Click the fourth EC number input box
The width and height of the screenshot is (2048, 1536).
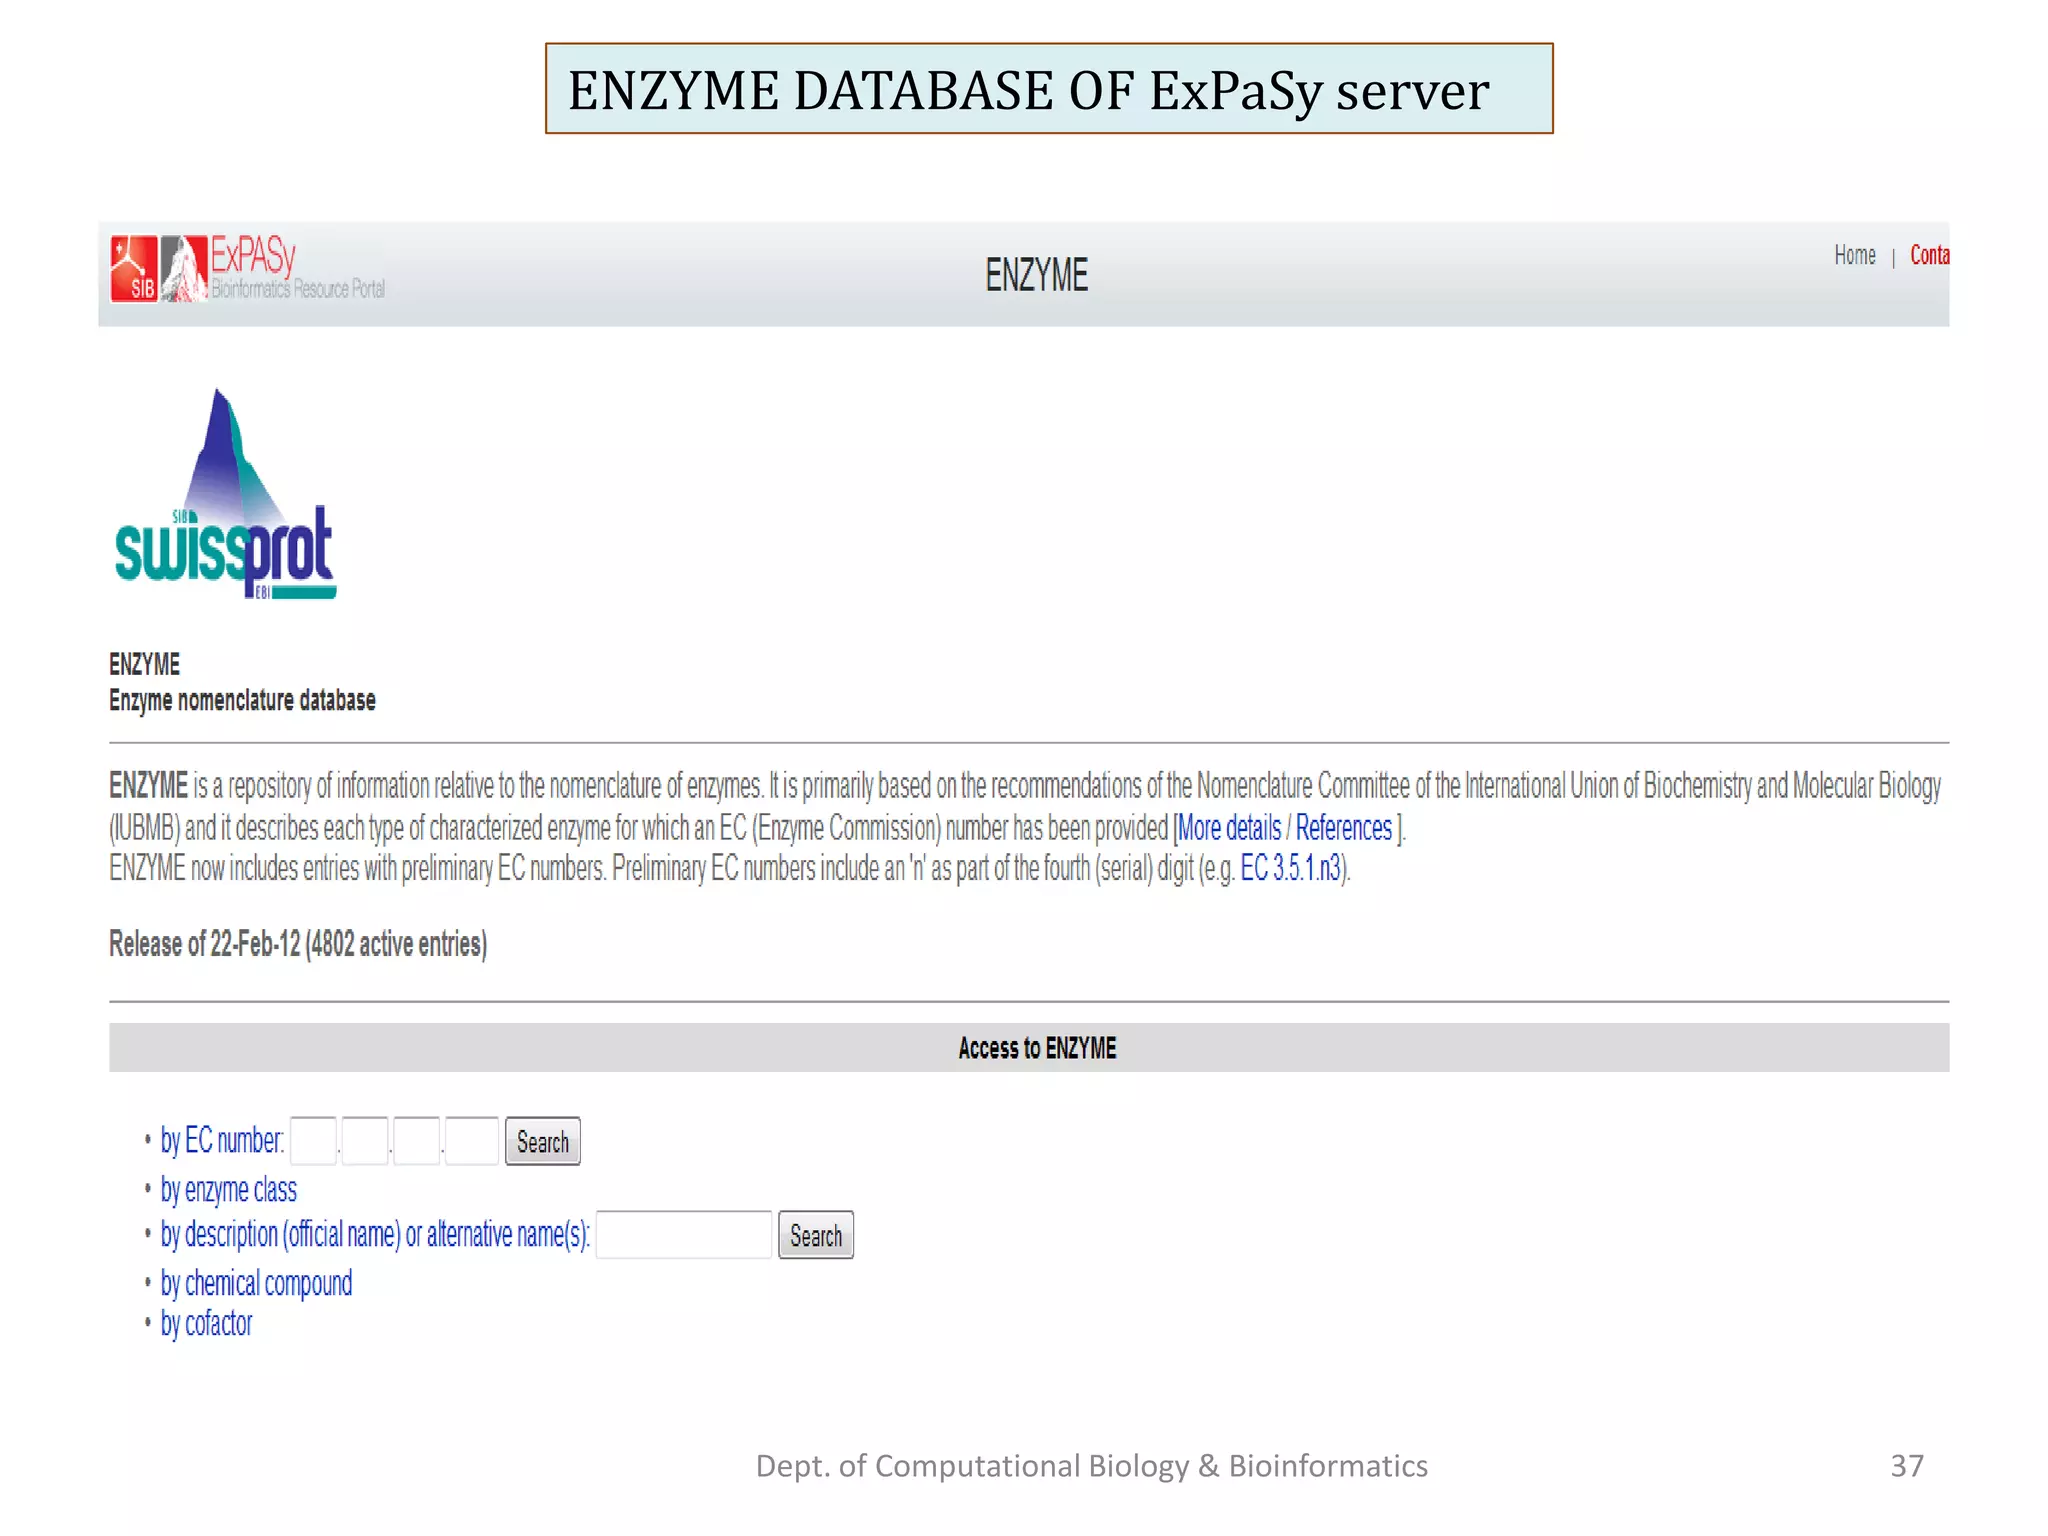point(471,1141)
